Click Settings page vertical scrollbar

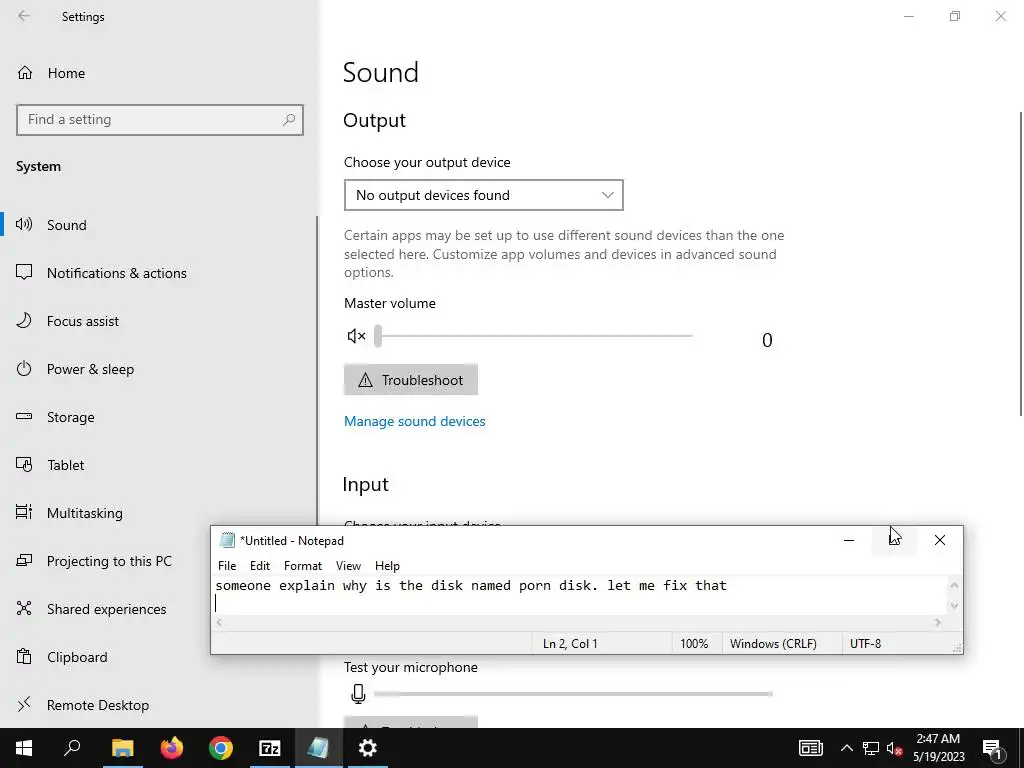pos(1020,263)
